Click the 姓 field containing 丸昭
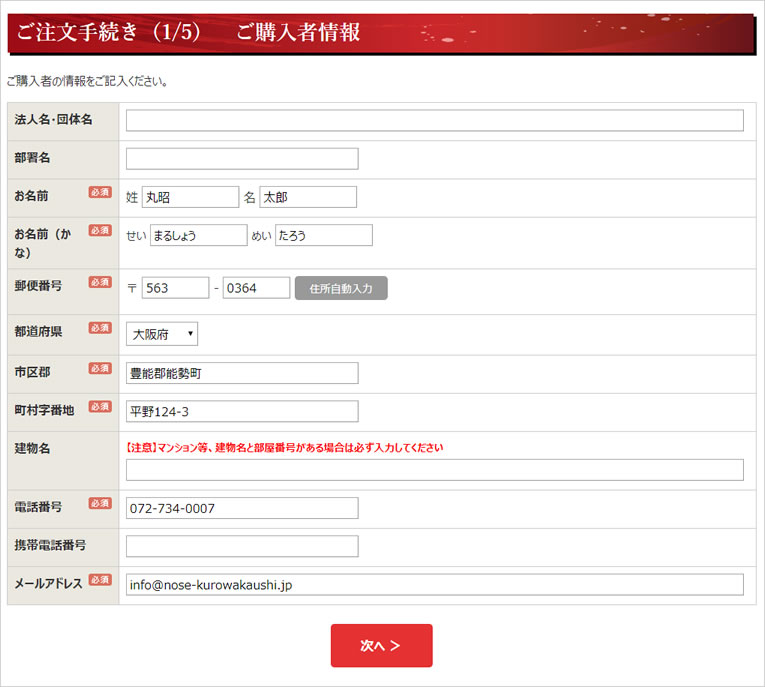 (190, 197)
